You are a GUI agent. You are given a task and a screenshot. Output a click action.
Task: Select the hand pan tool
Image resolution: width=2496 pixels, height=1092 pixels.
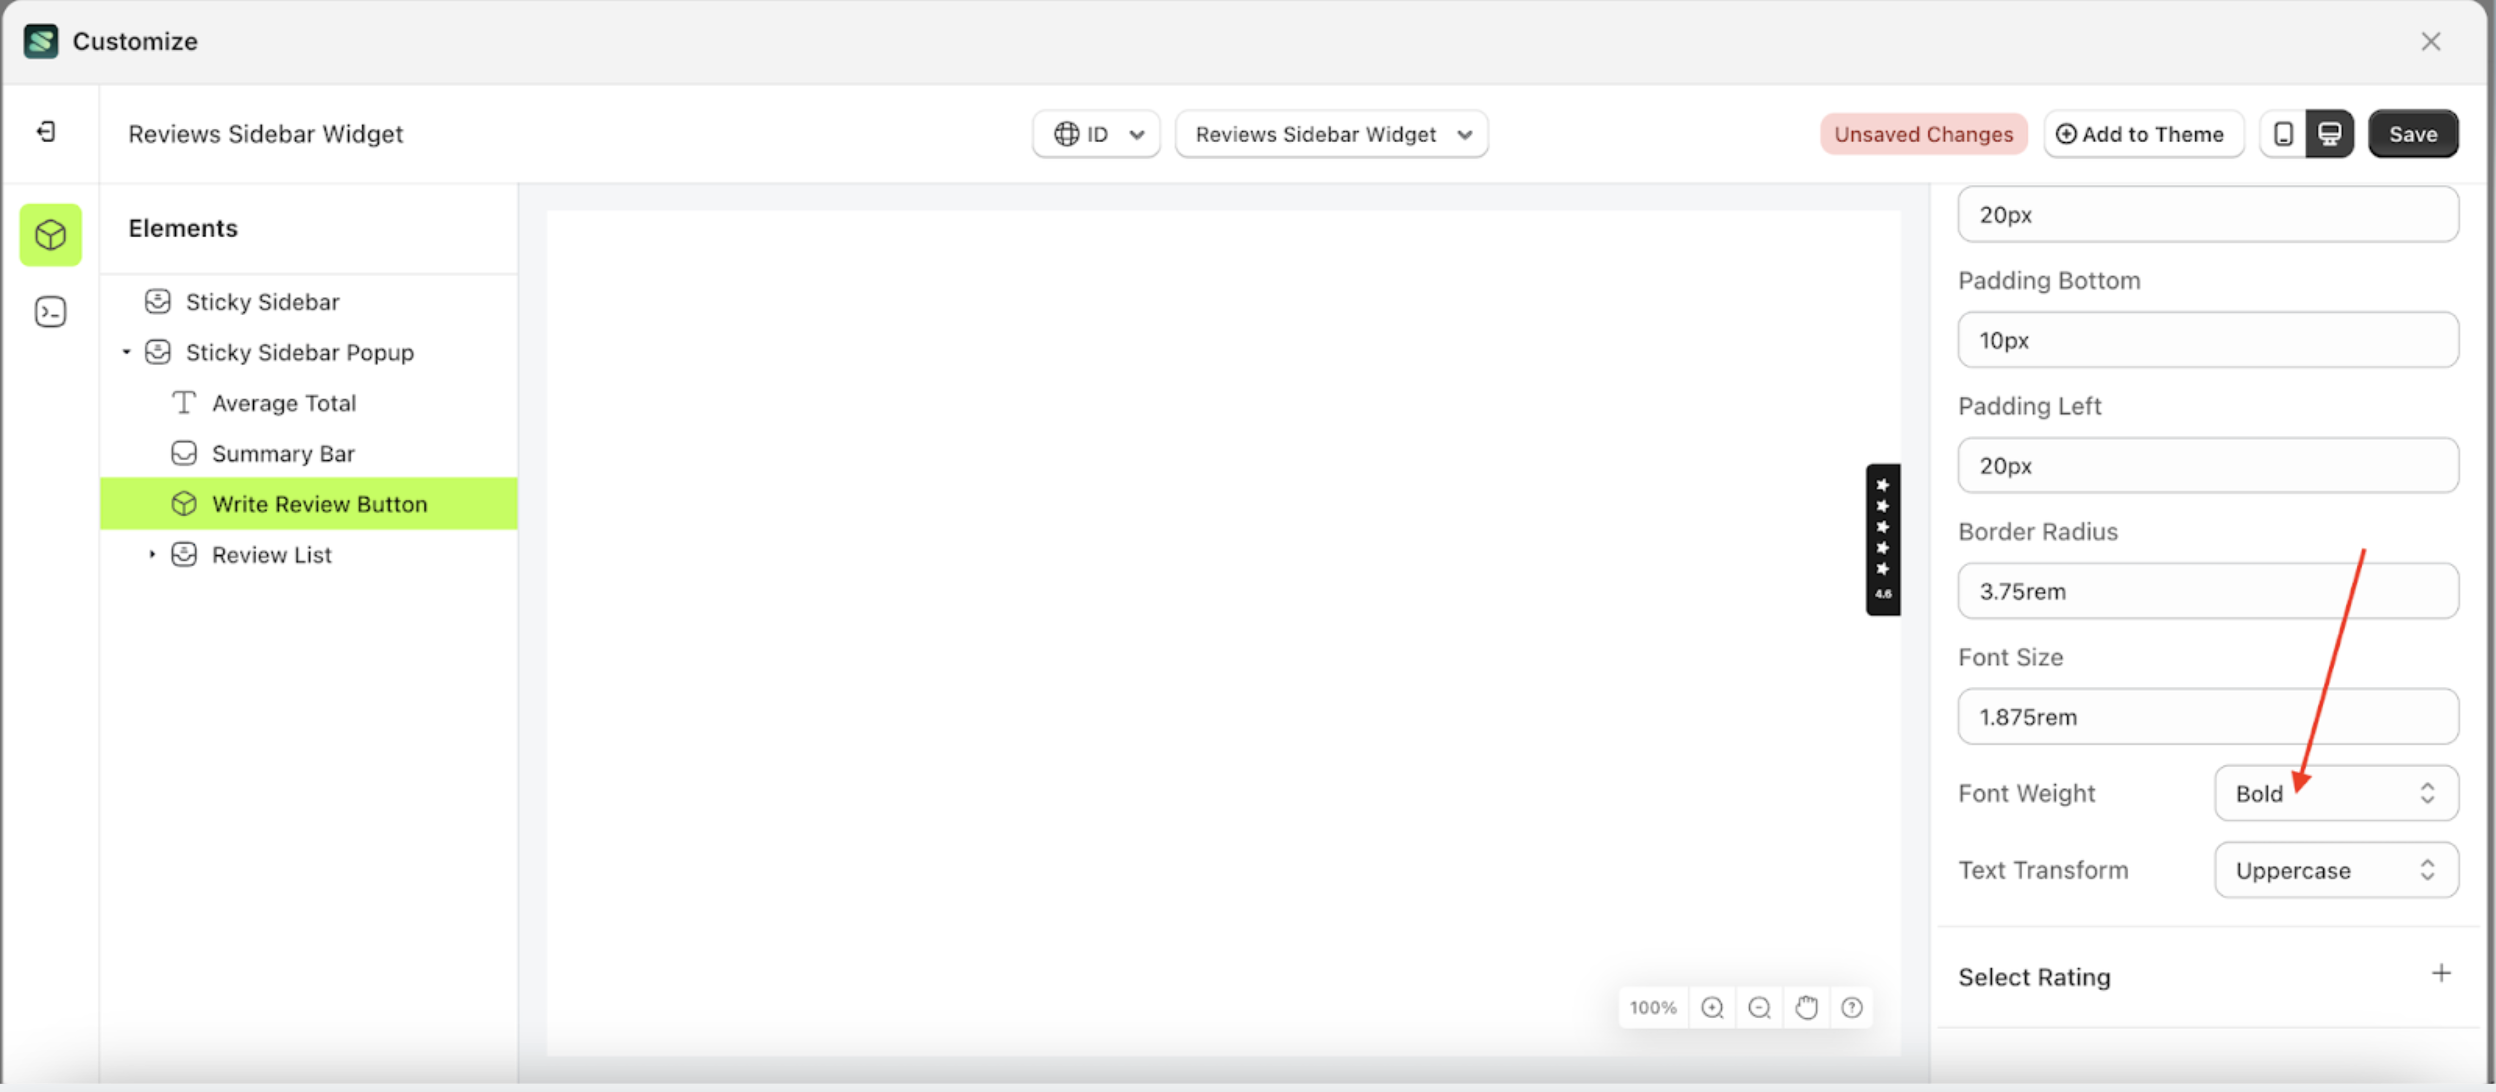(1806, 1007)
